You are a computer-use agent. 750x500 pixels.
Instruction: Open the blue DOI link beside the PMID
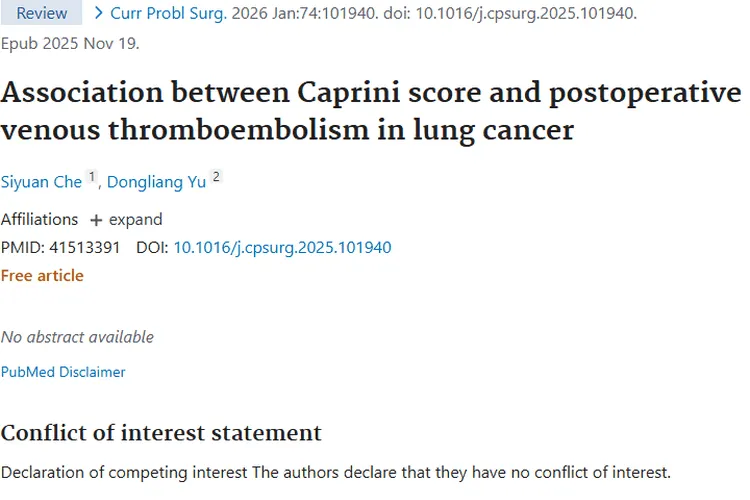coord(282,247)
